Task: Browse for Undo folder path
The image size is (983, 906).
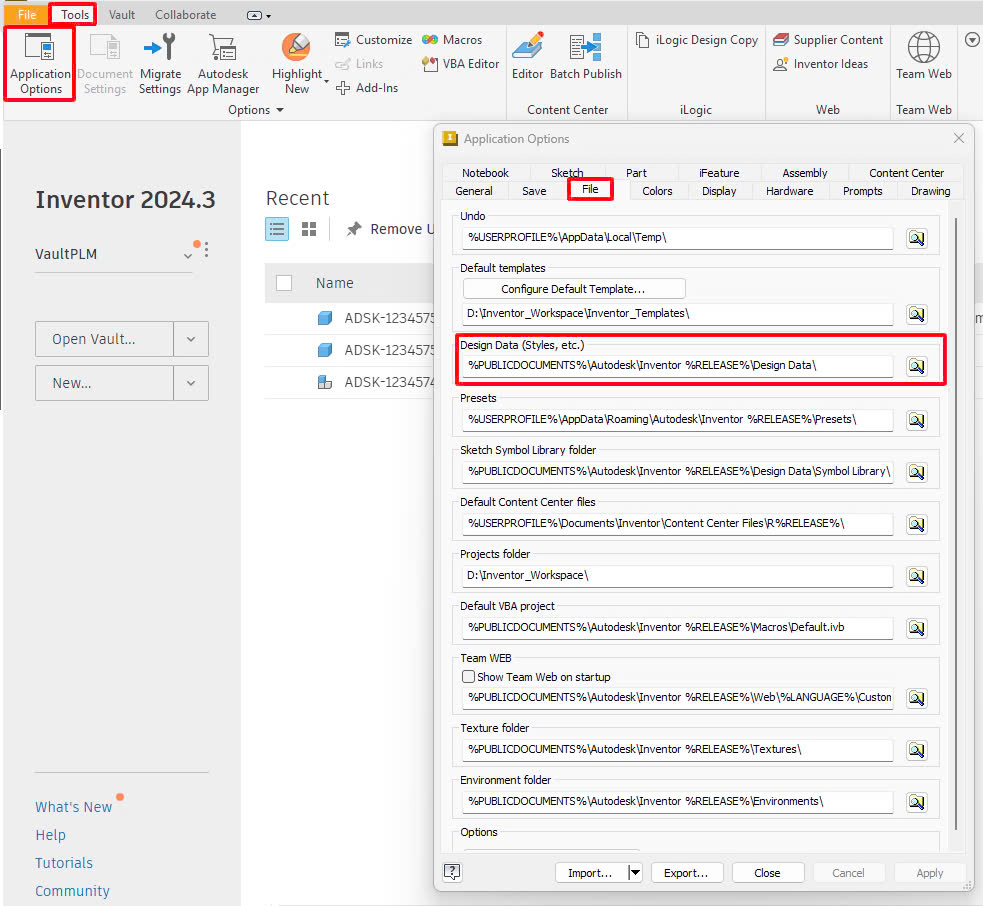Action: [x=917, y=238]
